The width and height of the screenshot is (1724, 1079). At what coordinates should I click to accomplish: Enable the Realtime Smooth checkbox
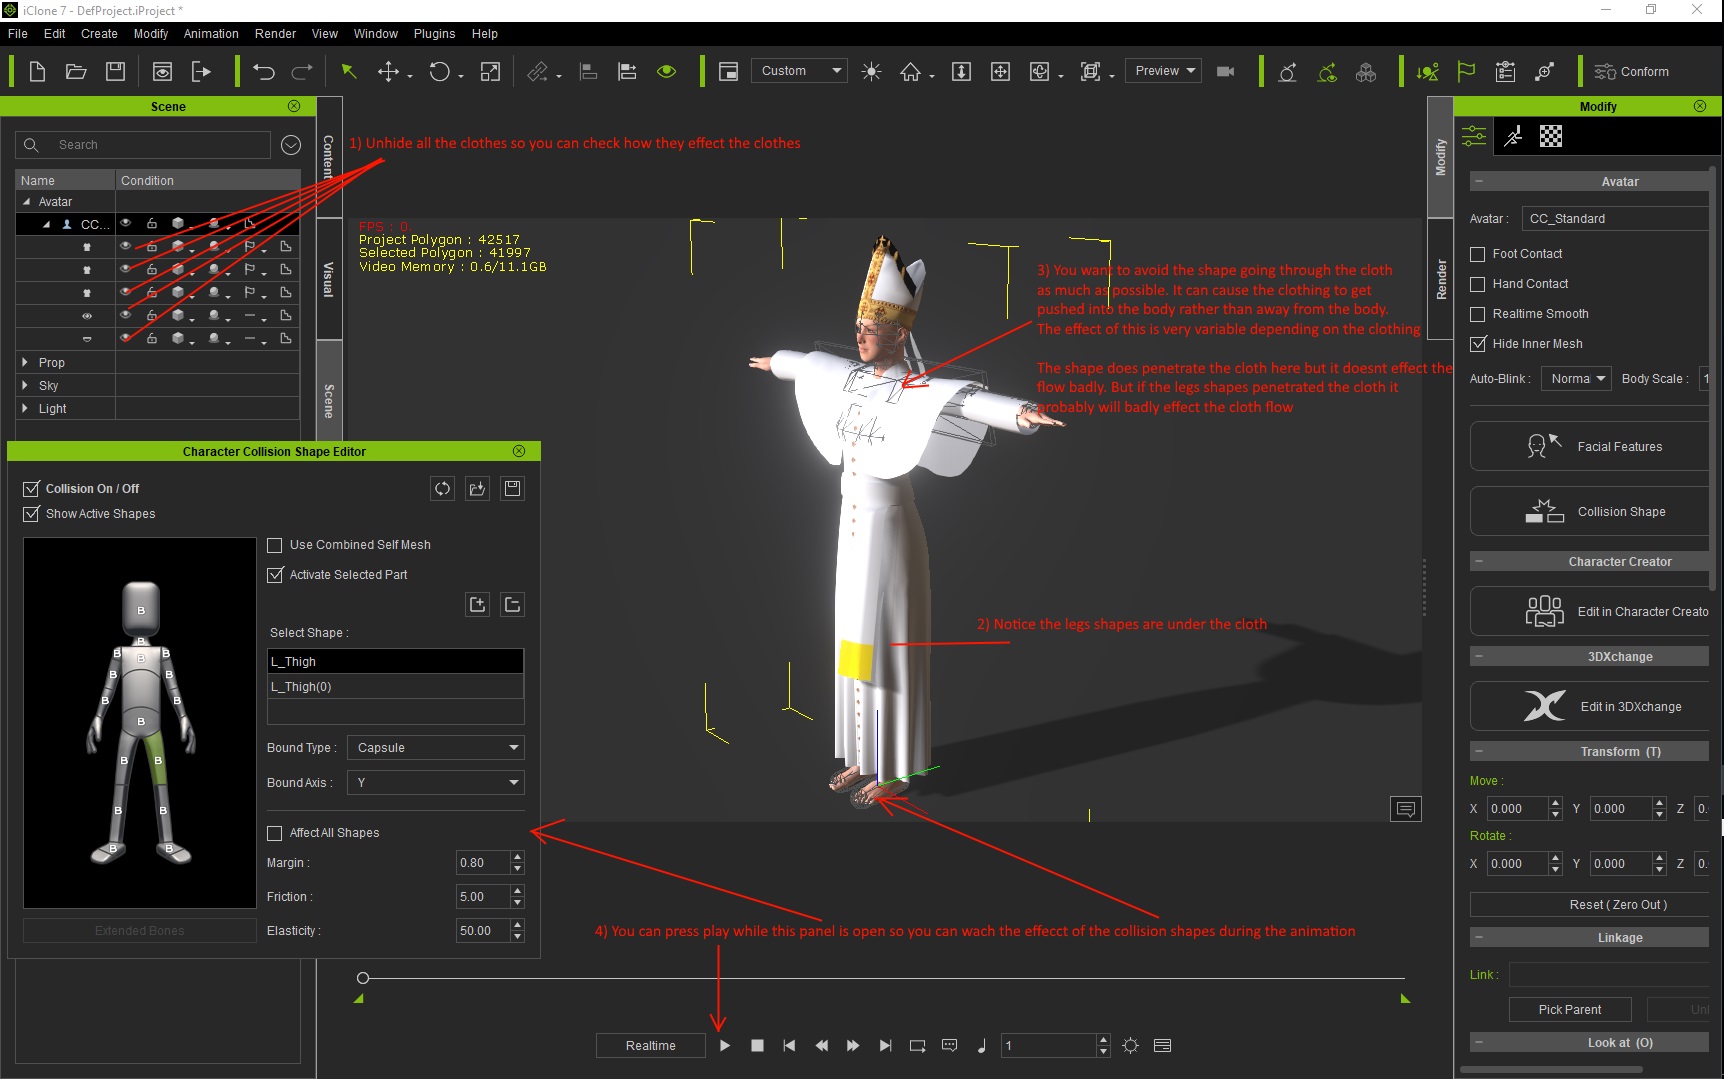(x=1477, y=314)
